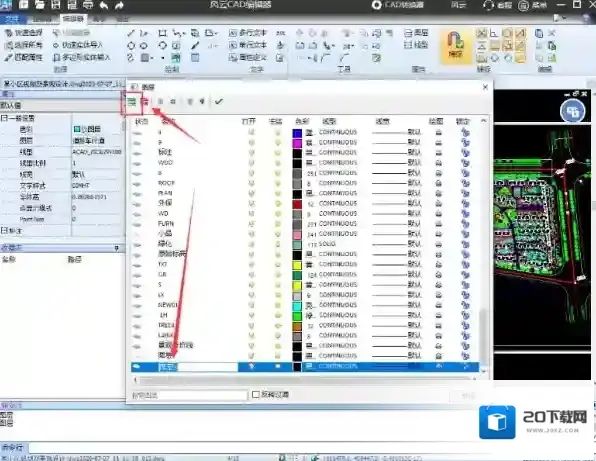Click the 图层 layers button in ribbon
The height and width of the screenshot is (461, 596).
(x=416, y=33)
